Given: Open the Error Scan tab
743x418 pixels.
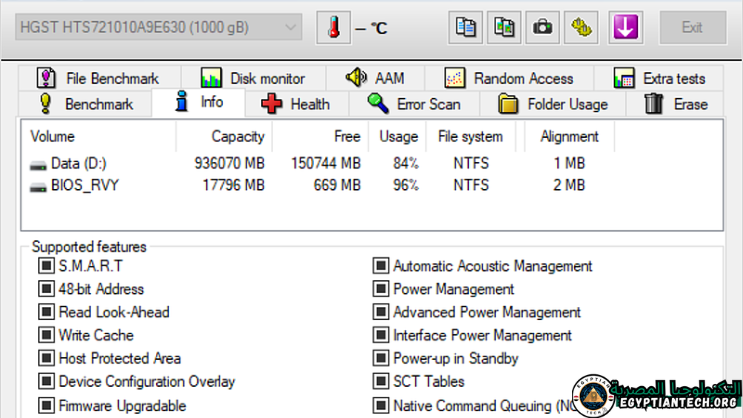Looking at the screenshot, I should click(x=414, y=104).
